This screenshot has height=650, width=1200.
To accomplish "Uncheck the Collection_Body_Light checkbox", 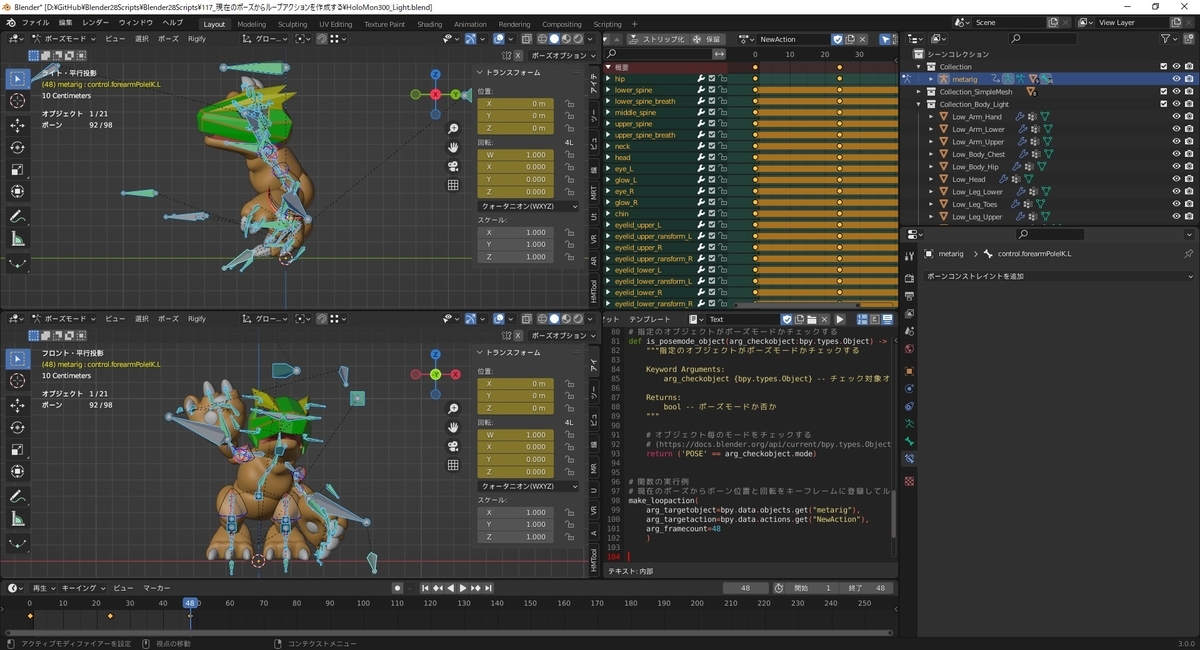I will click(1163, 103).
